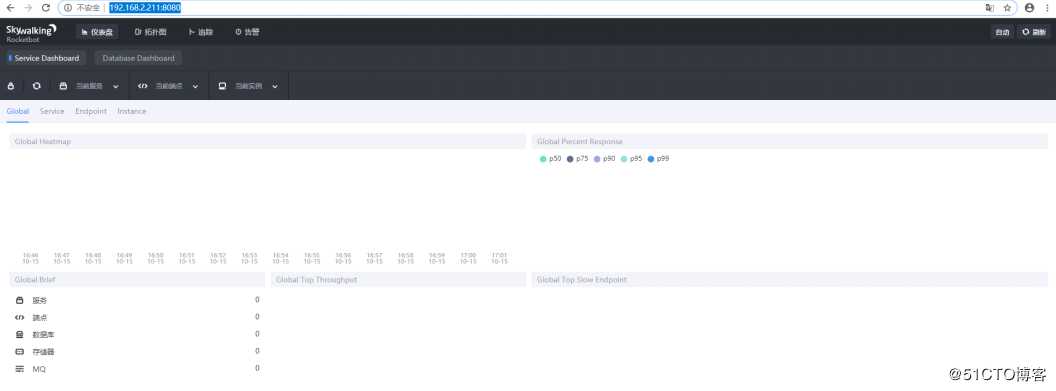Switch to the Endpoint tab

tap(91, 111)
